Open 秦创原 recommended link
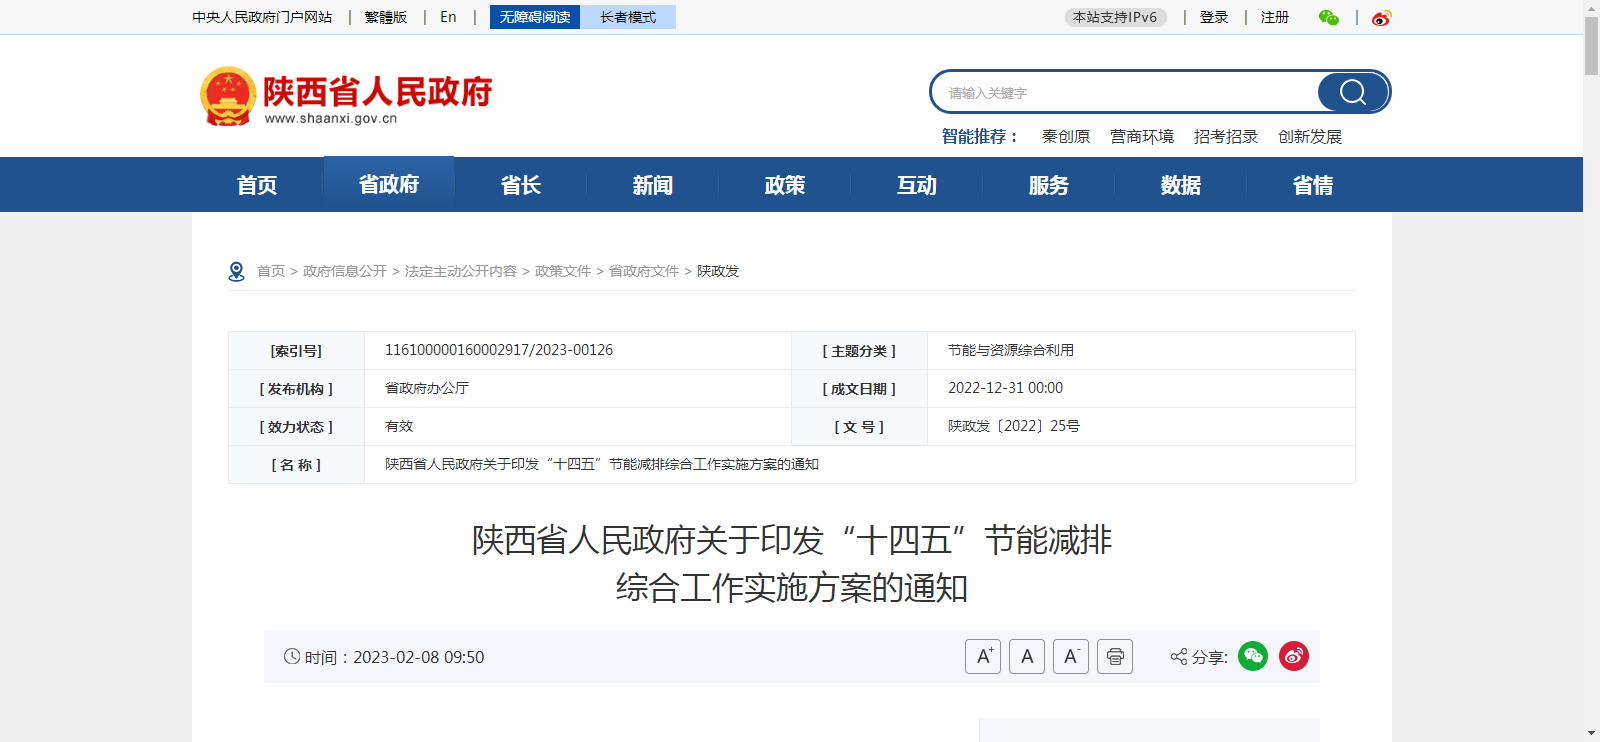 1066,137
